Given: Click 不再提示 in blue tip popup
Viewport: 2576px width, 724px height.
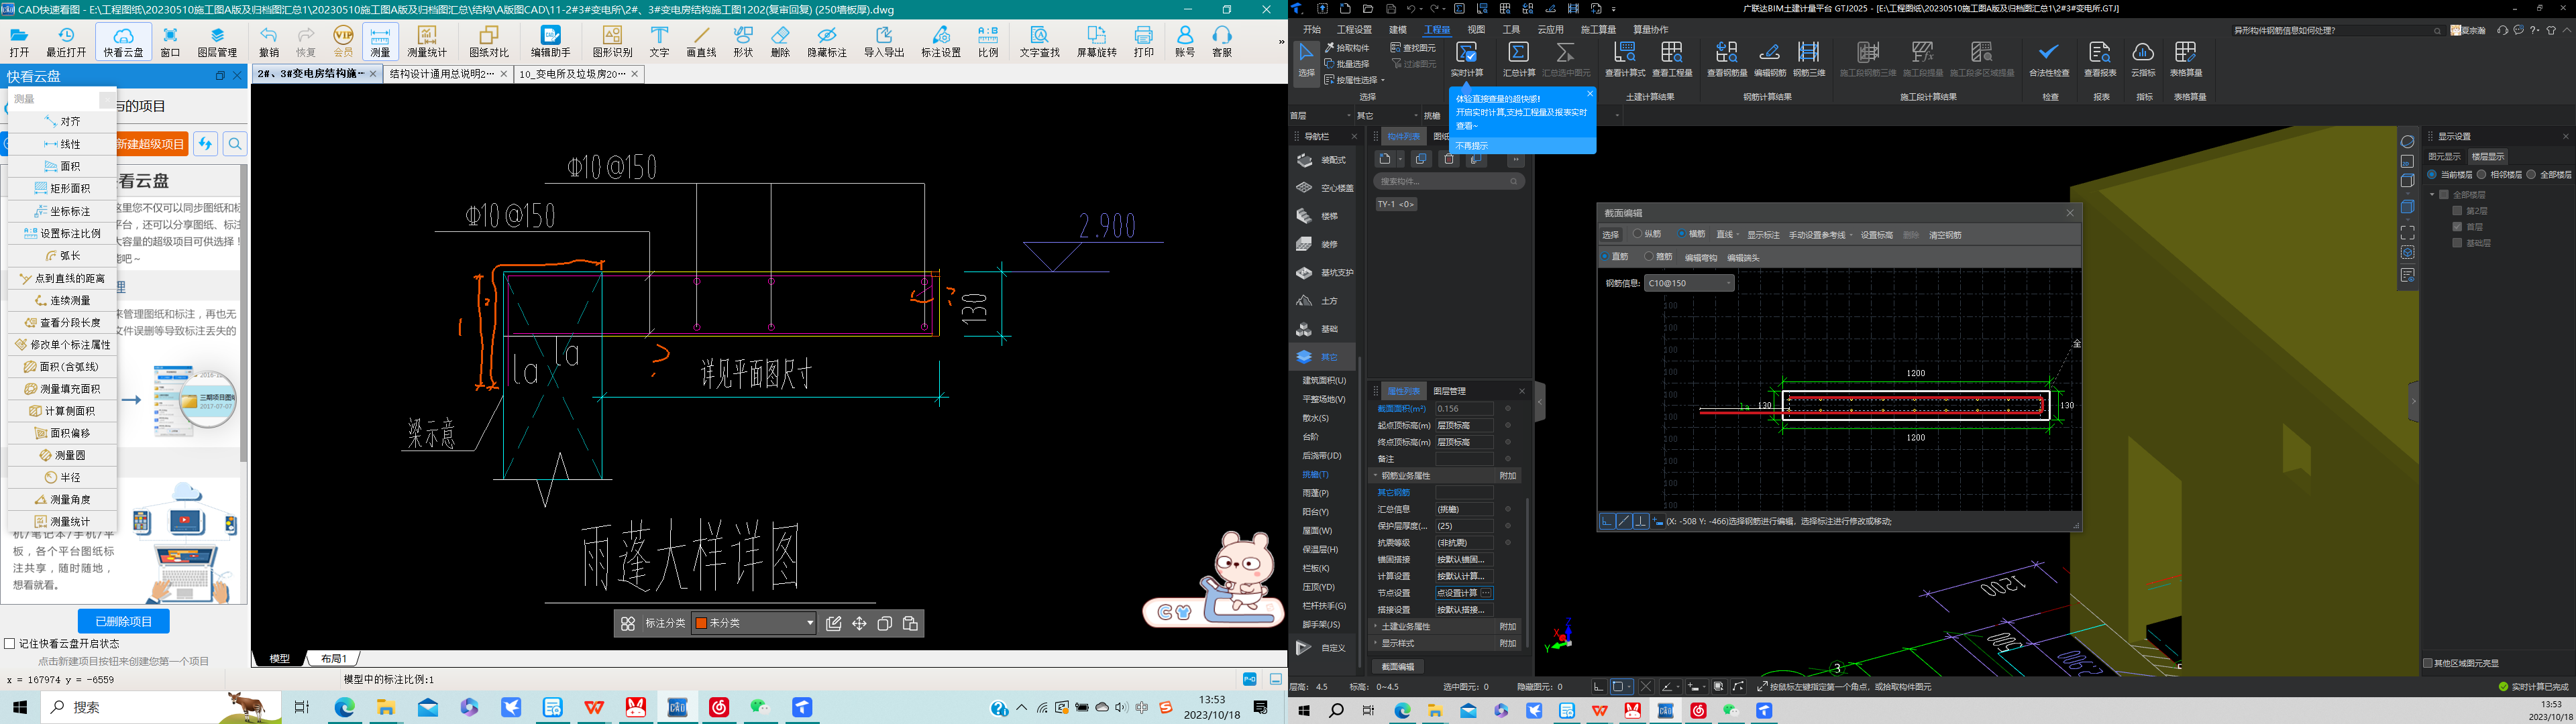Looking at the screenshot, I should [x=1471, y=146].
